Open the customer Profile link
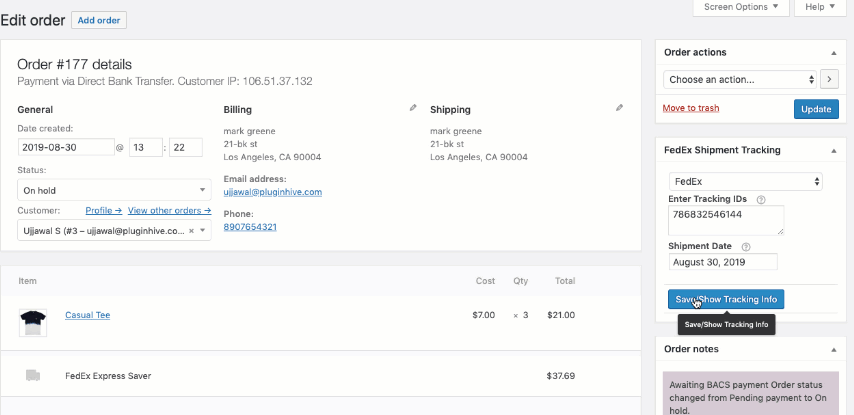 tap(103, 210)
